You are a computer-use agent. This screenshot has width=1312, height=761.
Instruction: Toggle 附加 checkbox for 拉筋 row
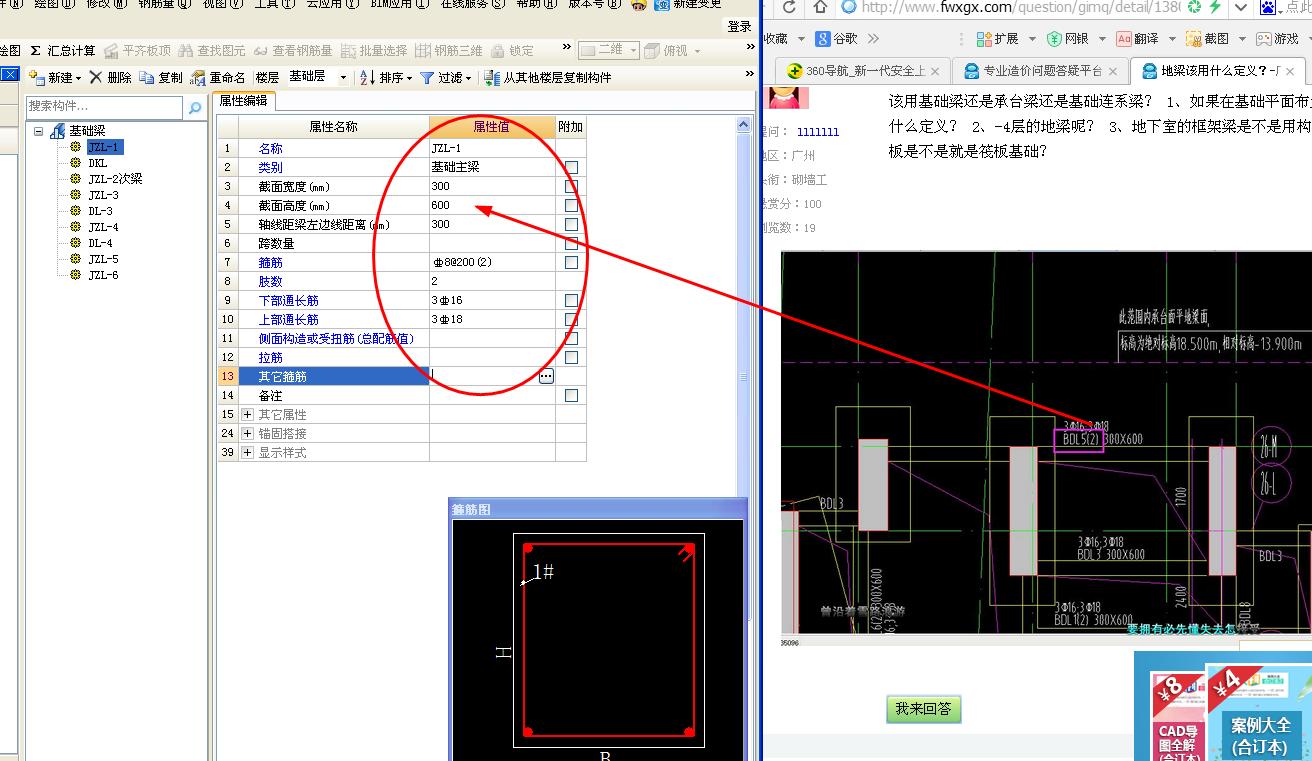pyautogui.click(x=571, y=357)
